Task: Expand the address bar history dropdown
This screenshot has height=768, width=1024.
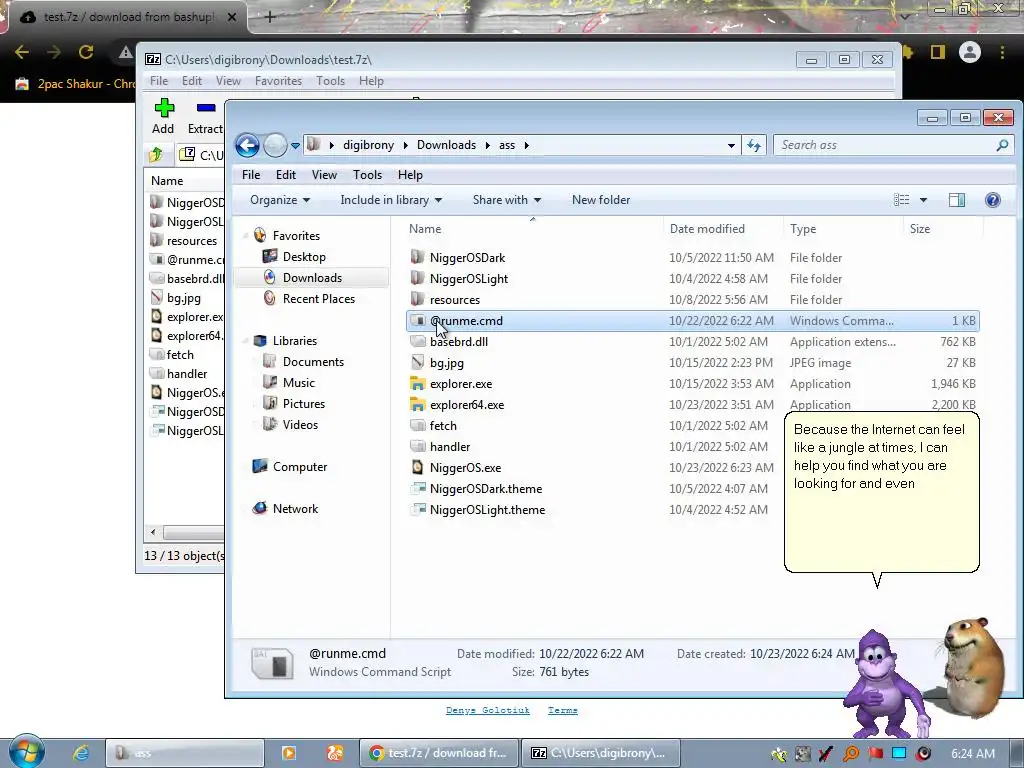Action: click(x=731, y=145)
